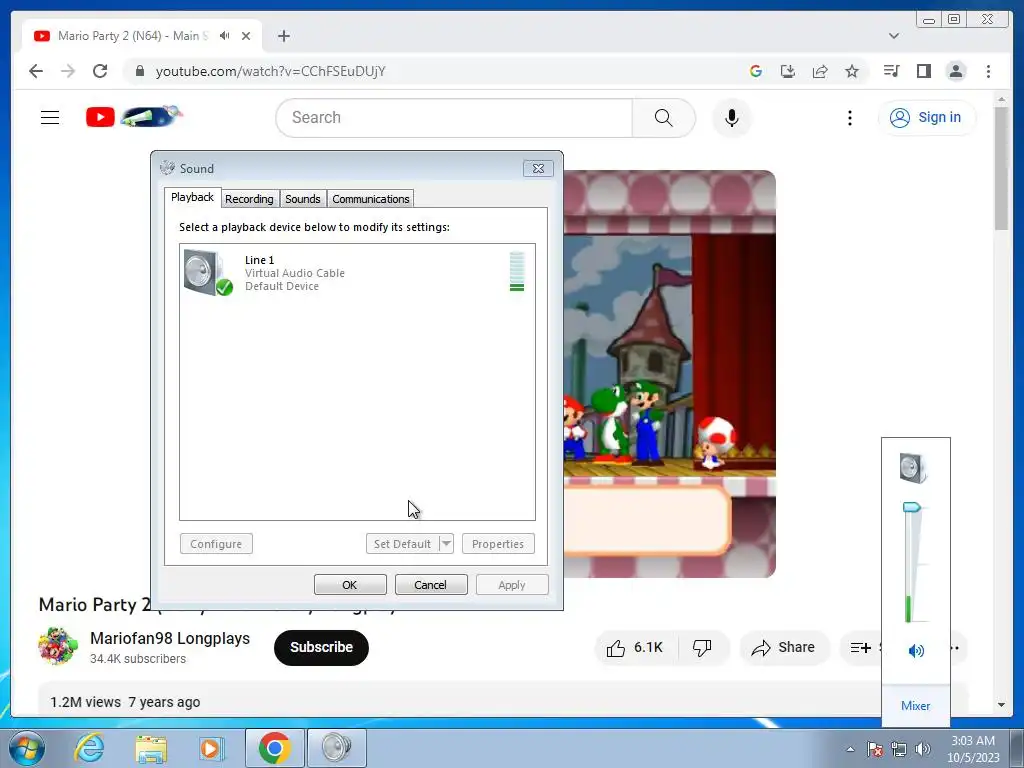Click OK in the Sound dialog

(x=350, y=584)
